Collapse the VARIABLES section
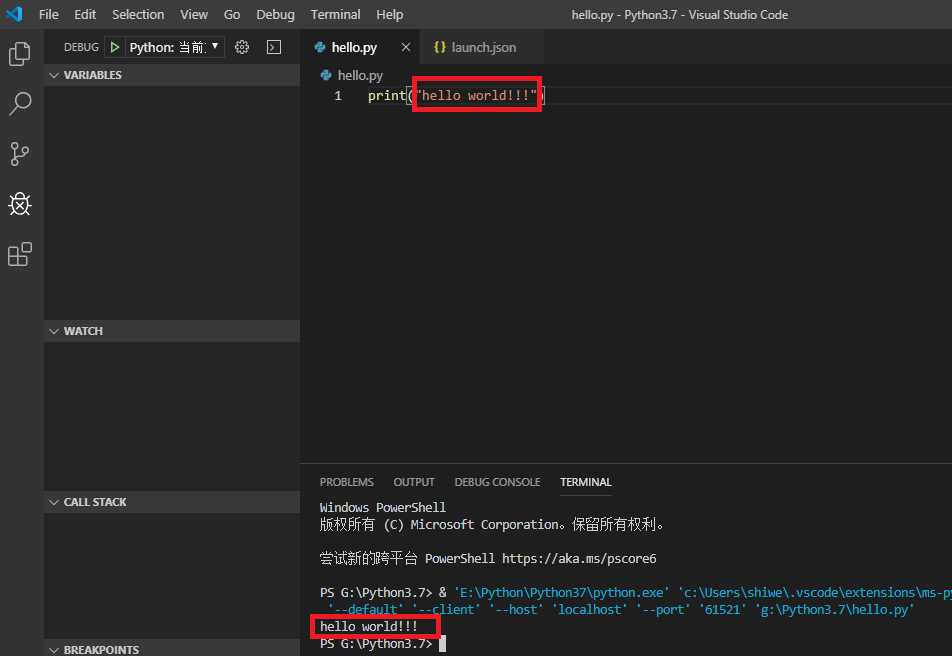This screenshot has width=952, height=656. (x=172, y=75)
